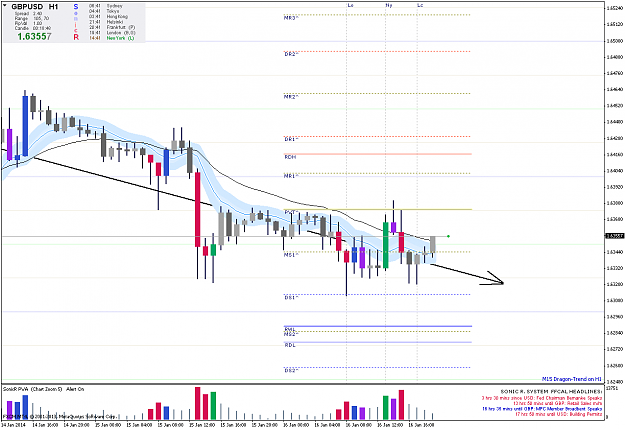
Task: Open the MPC Member Broadbent Speaks headline
Action: [x=542, y=409]
